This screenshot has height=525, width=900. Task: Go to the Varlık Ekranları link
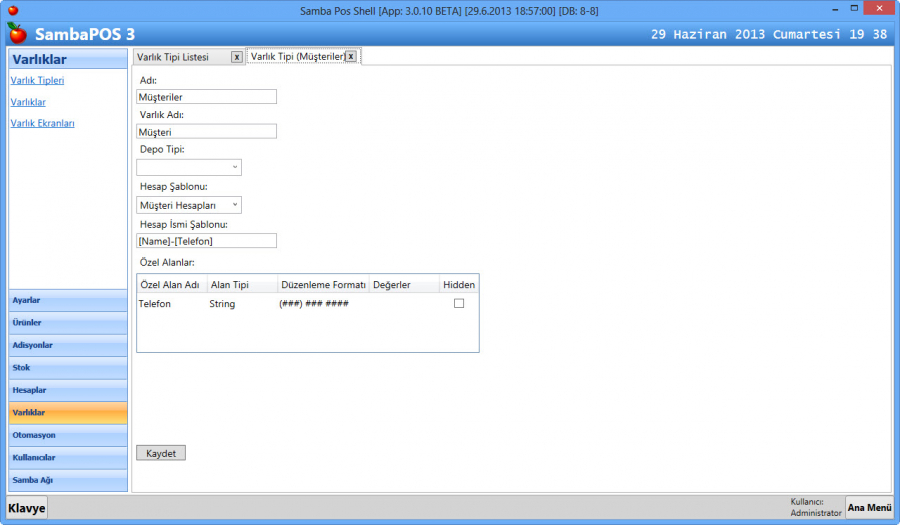coord(42,124)
